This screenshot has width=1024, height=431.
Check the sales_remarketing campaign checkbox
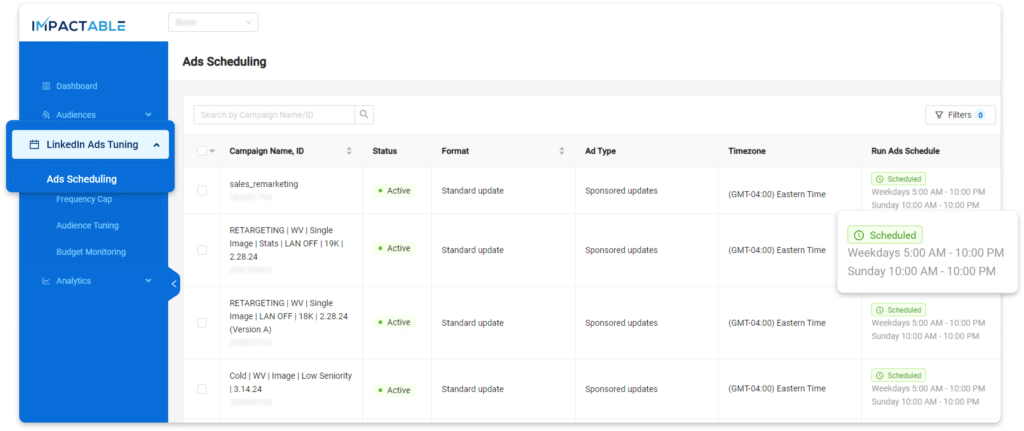[203, 190]
